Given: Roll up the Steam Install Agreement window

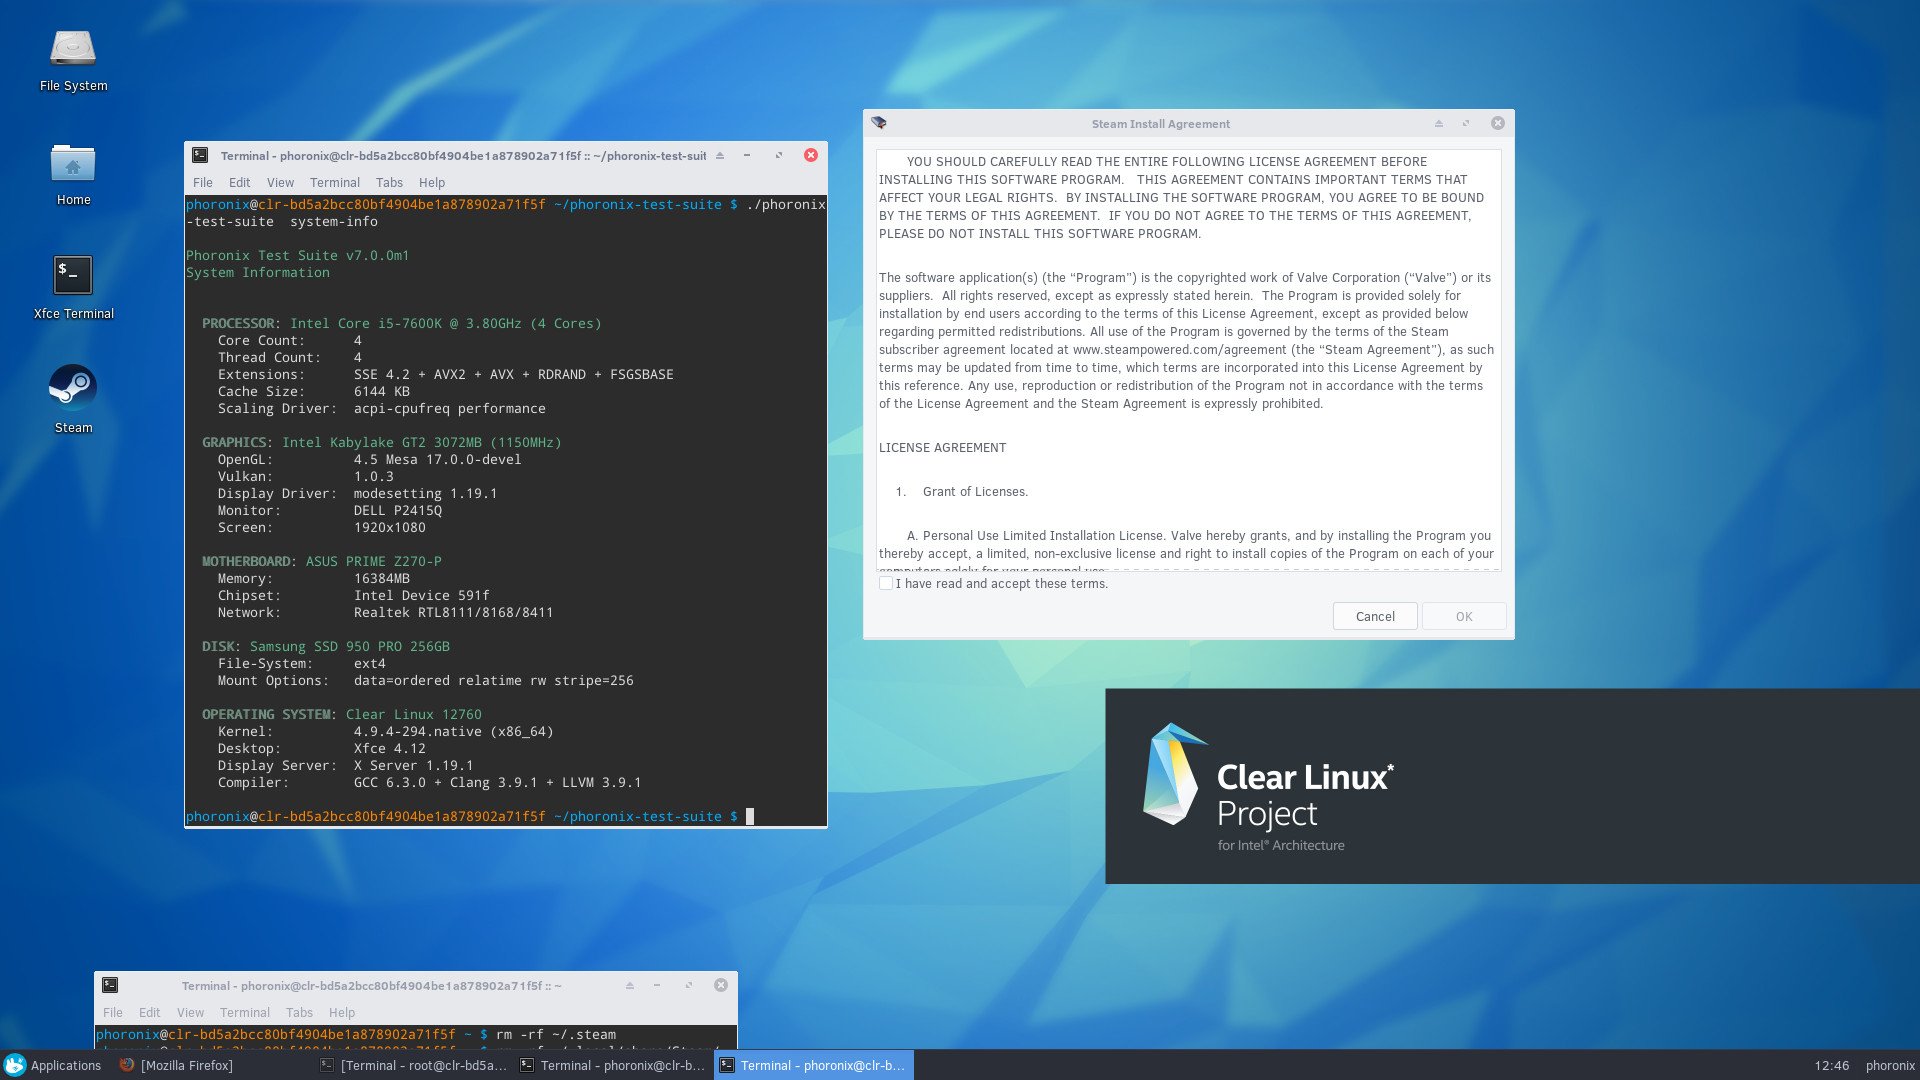Looking at the screenshot, I should point(1438,123).
